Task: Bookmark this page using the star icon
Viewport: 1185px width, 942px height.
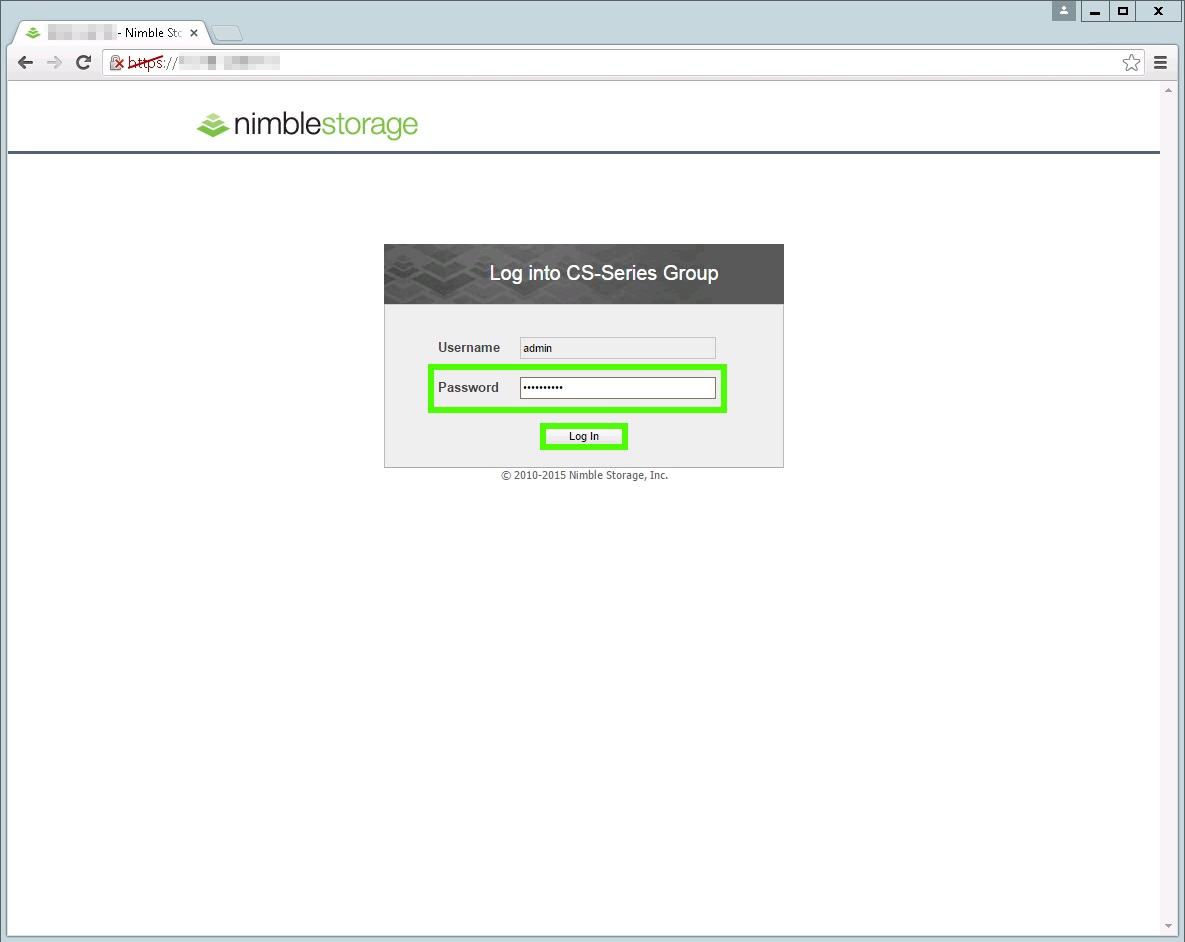Action: click(x=1131, y=62)
